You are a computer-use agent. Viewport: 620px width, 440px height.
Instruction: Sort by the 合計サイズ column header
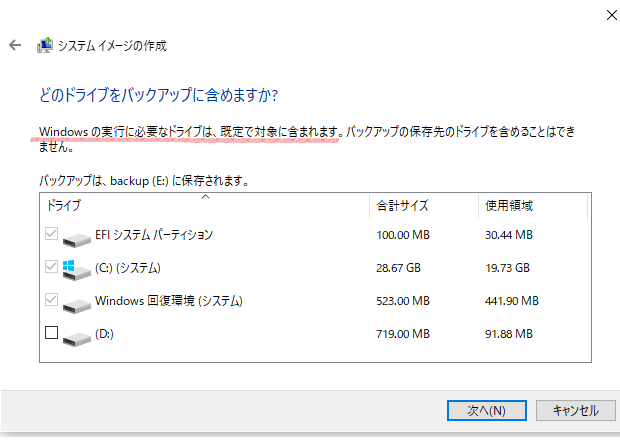(x=424, y=206)
